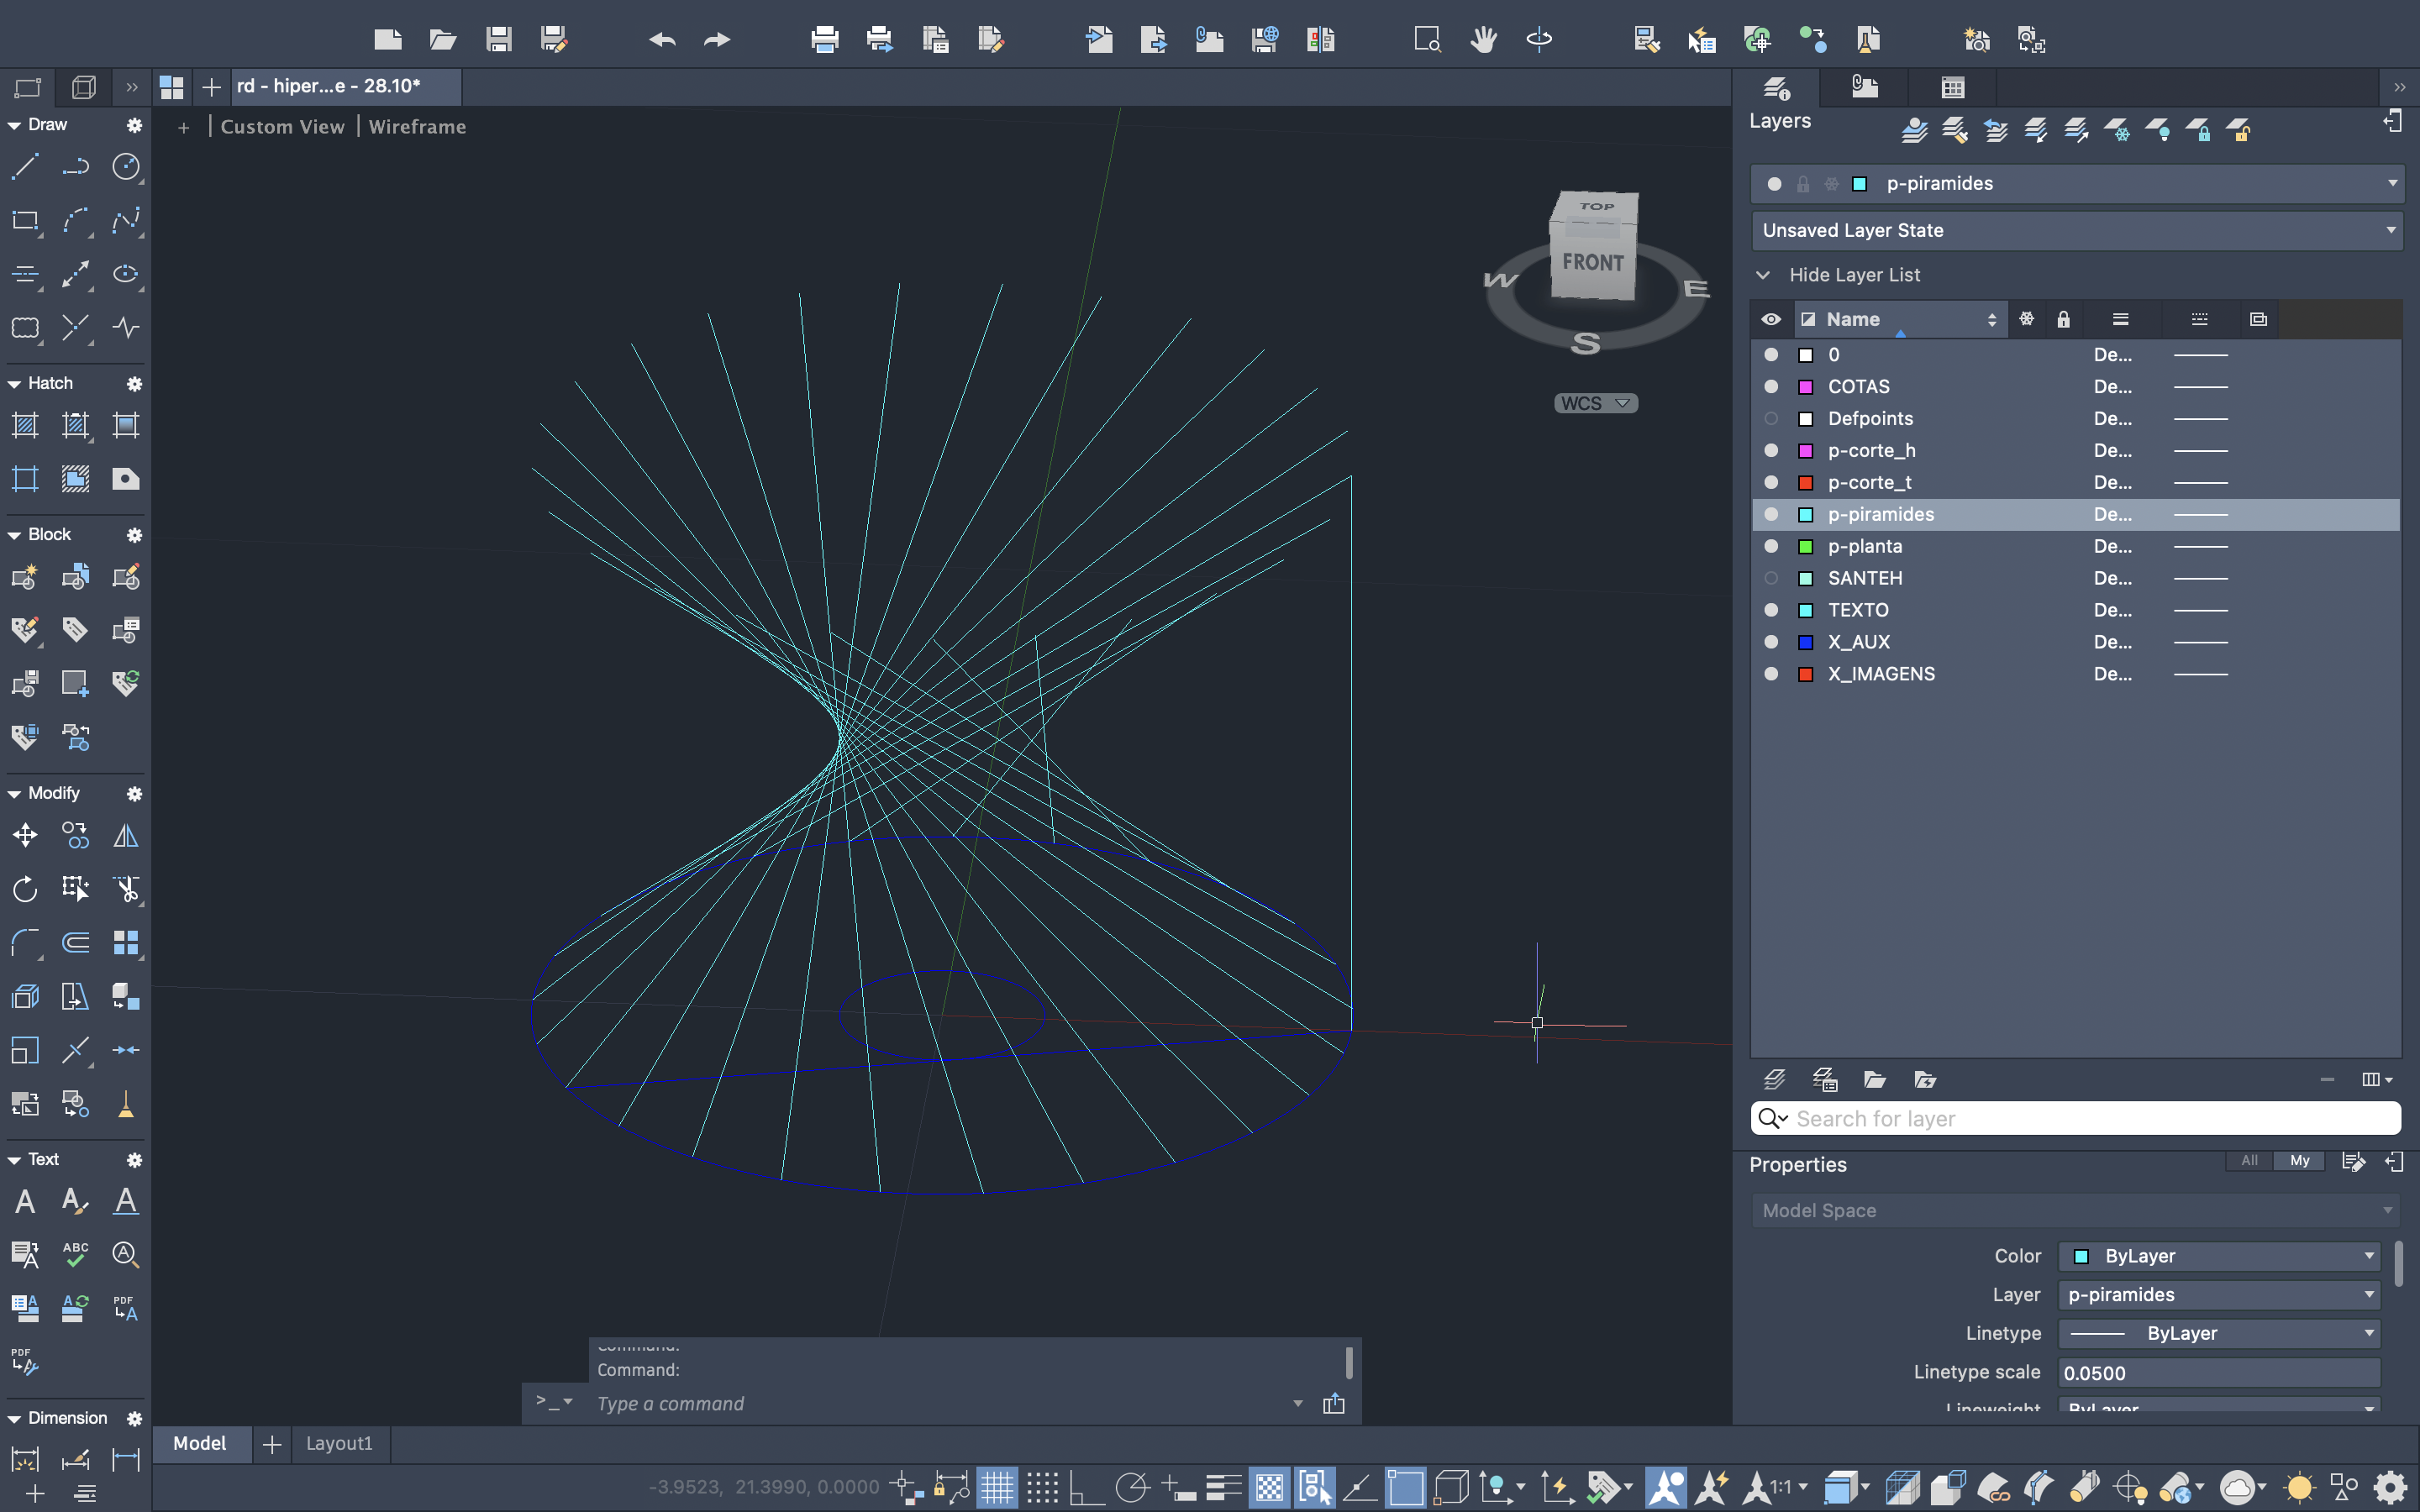Click the p-corte_t red color swatch
This screenshot has width=2420, height=1512.
(1806, 483)
